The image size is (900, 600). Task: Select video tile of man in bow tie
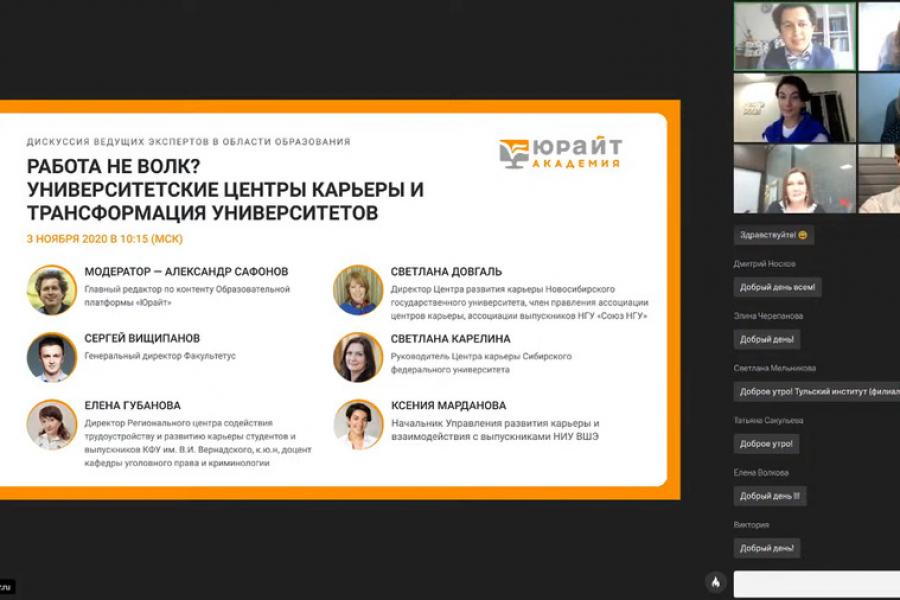click(x=794, y=36)
